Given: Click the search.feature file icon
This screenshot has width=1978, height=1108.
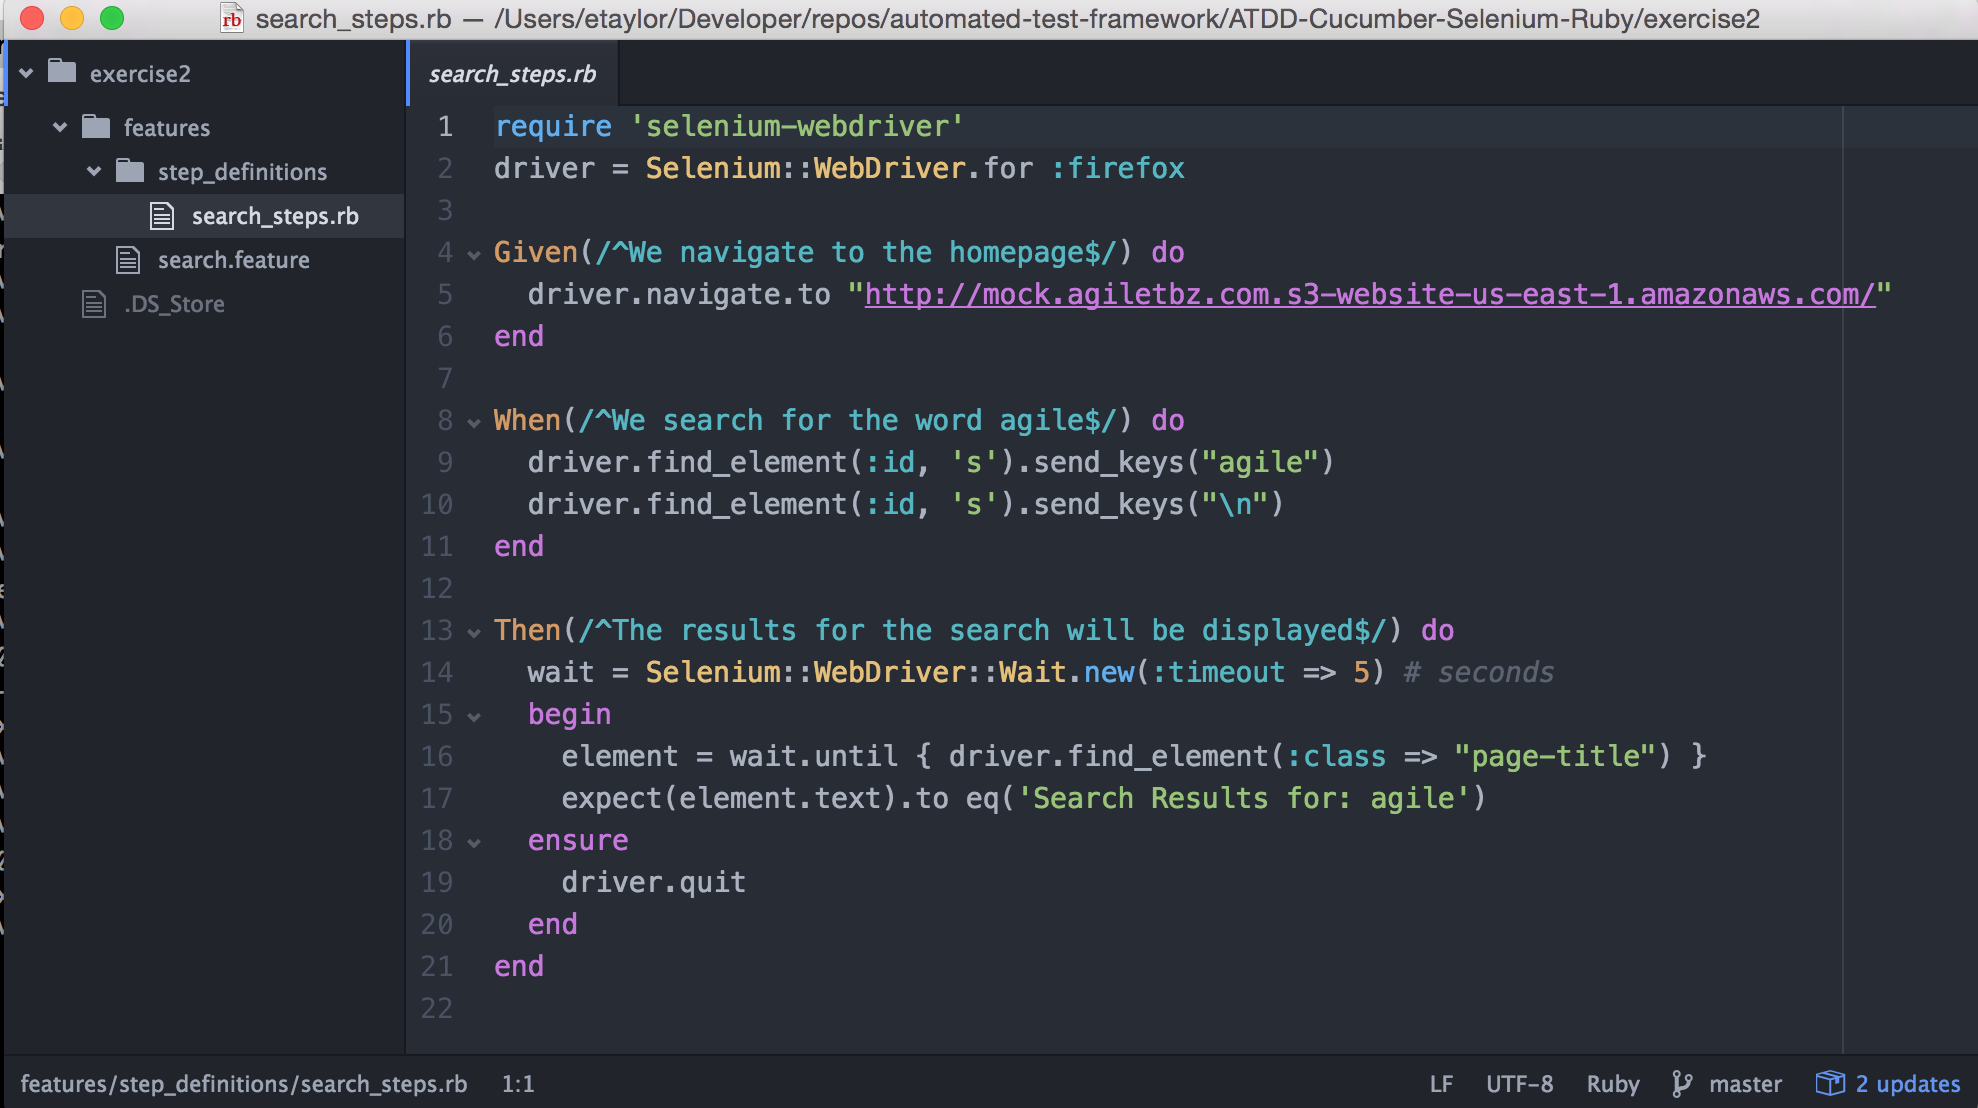Looking at the screenshot, I should [128, 259].
